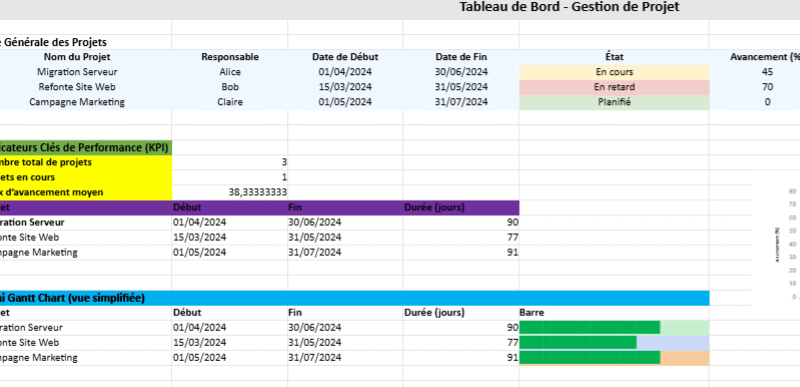800x387 pixels.
Task: Click end date 31/05/2024 in Bob's row
Action: pos(461,87)
